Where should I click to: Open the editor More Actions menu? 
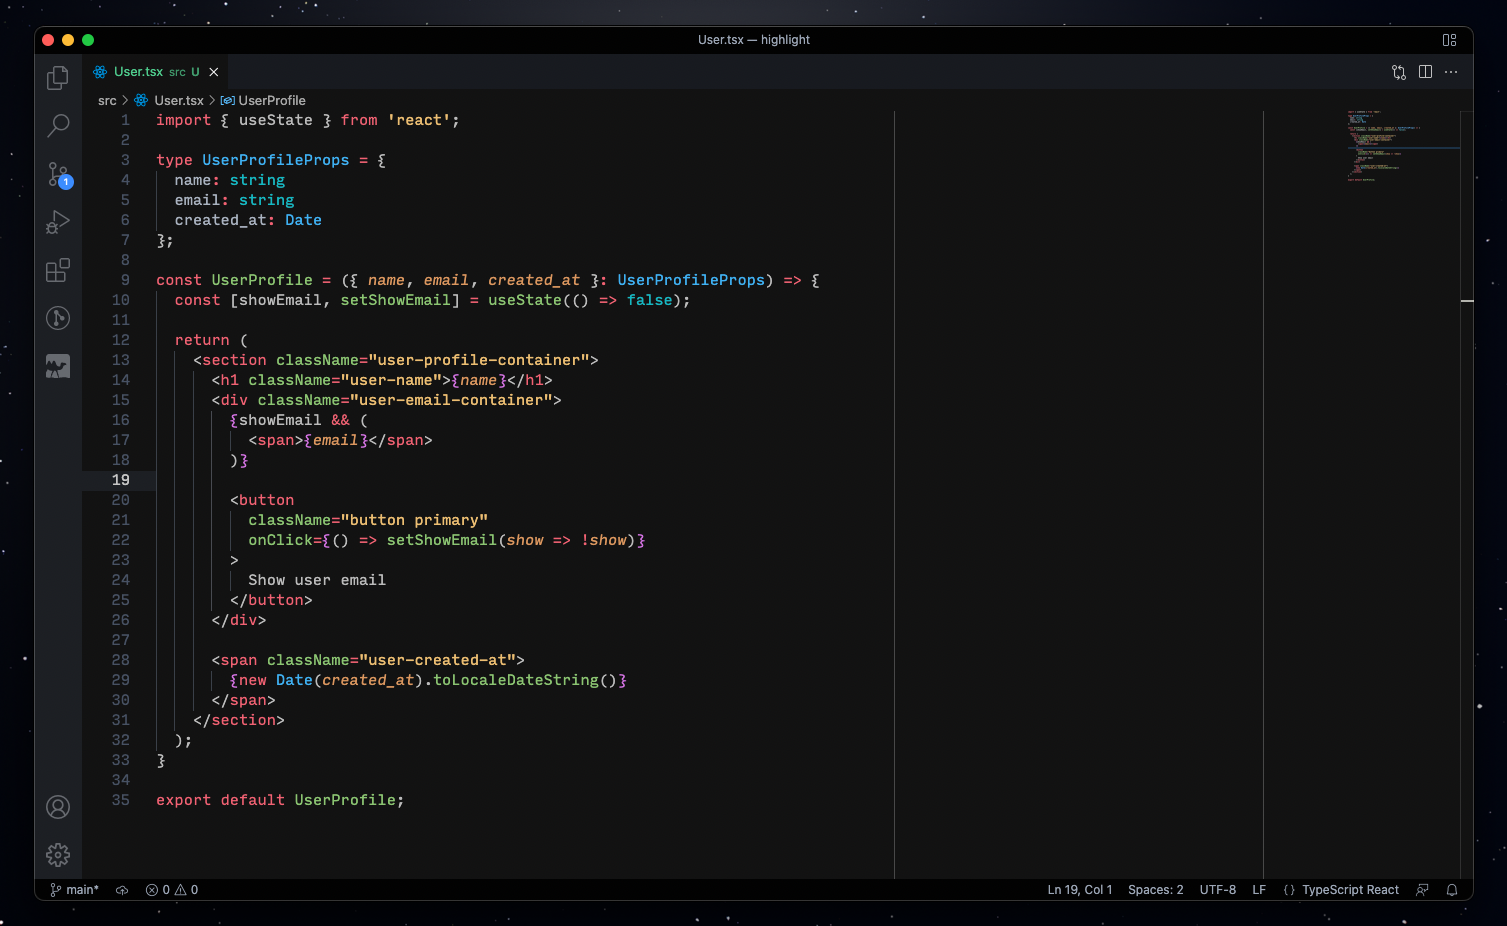tap(1451, 72)
